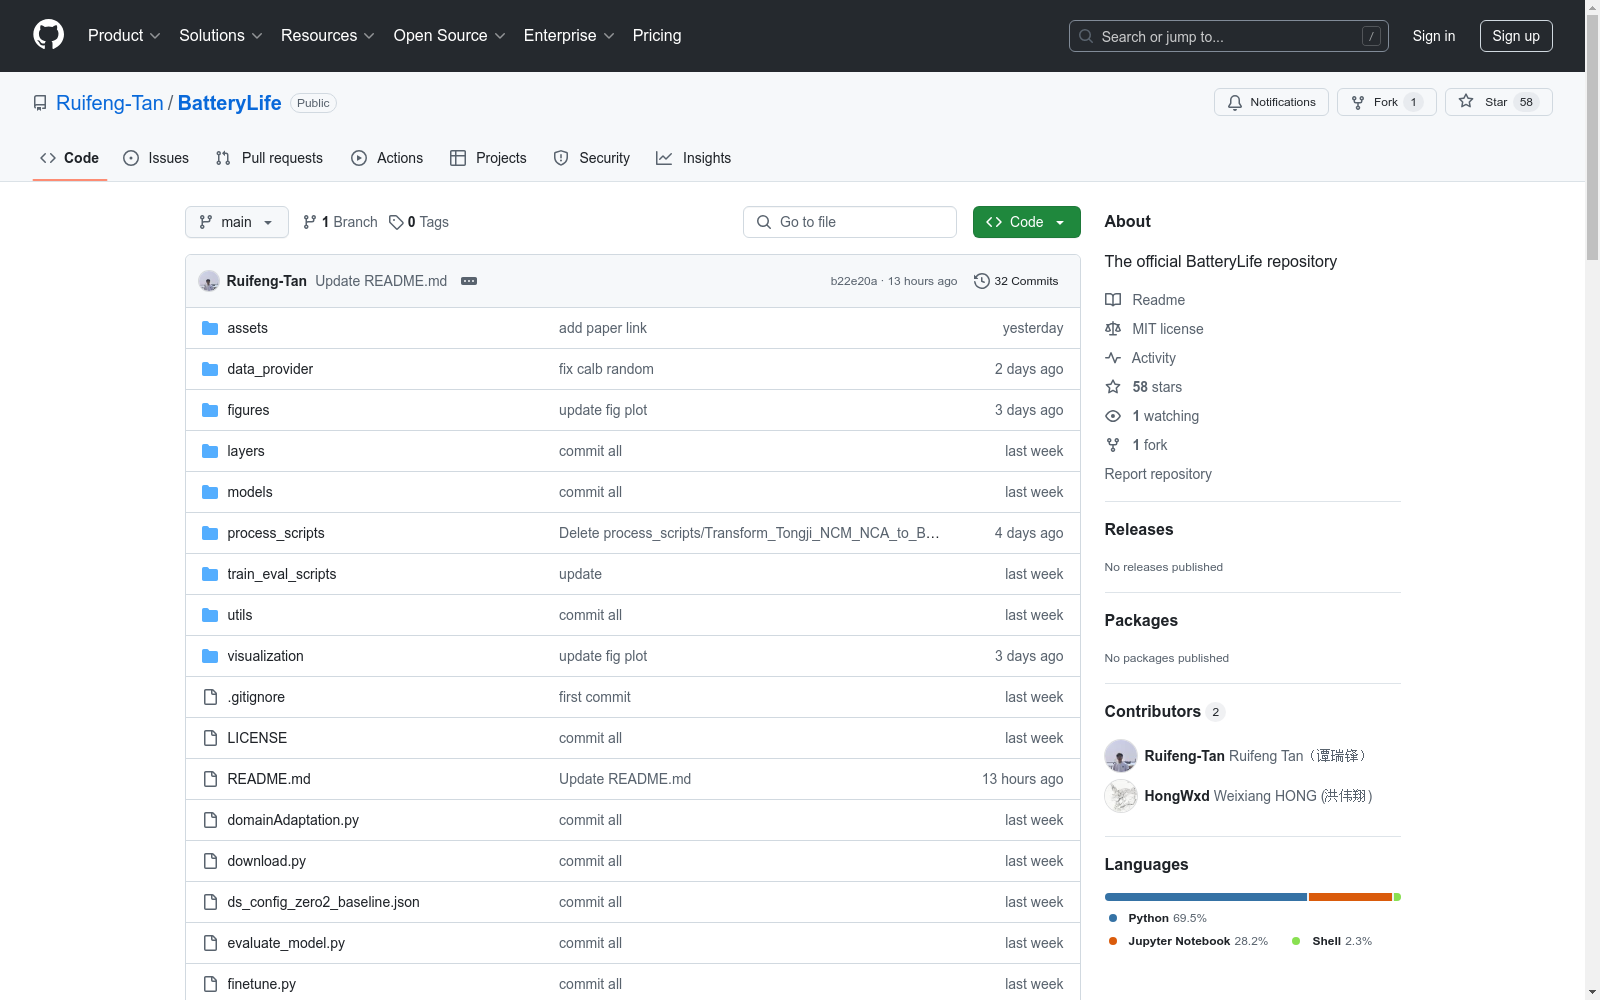Open HongWxd contributor profile
The height and width of the screenshot is (1000, 1600).
point(1177,796)
